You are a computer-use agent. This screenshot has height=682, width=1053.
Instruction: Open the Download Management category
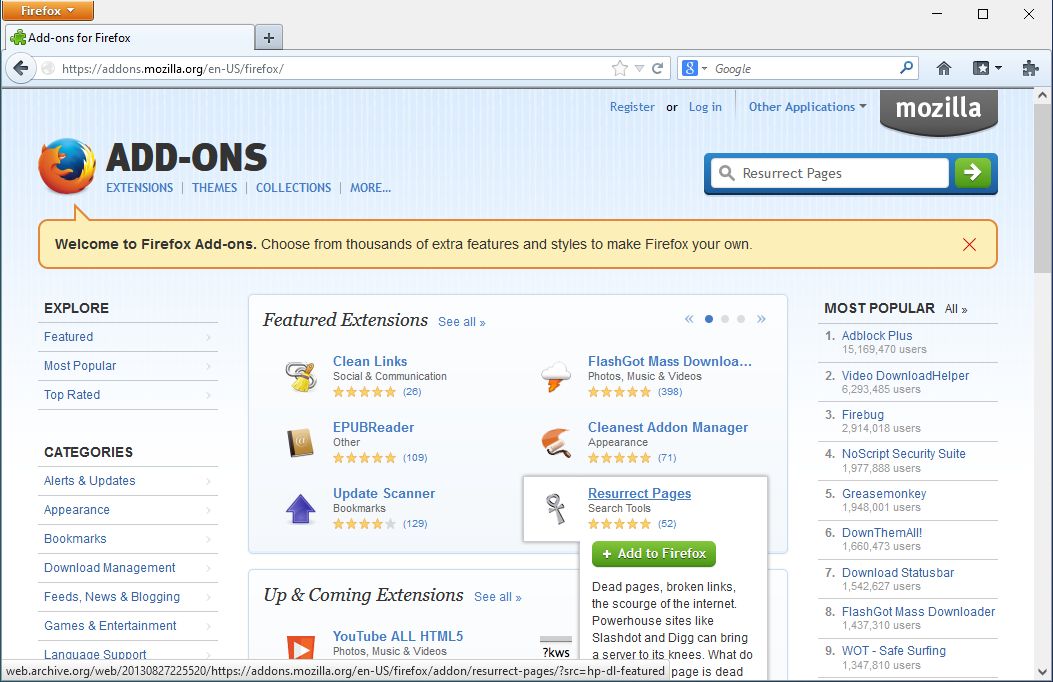[128, 568]
